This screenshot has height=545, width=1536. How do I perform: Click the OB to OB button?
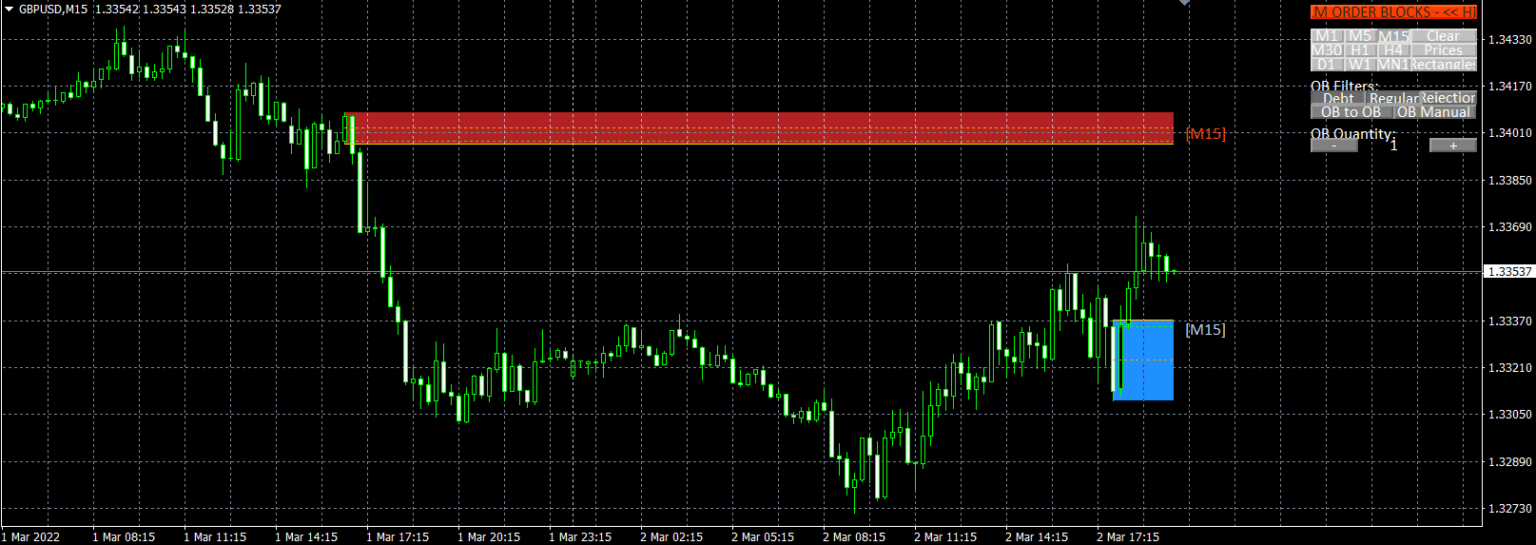[x=1351, y=112]
